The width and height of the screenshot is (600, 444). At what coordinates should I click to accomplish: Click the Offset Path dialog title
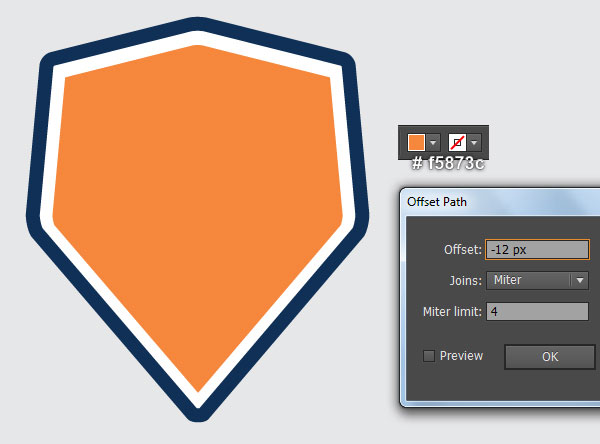coord(437,202)
